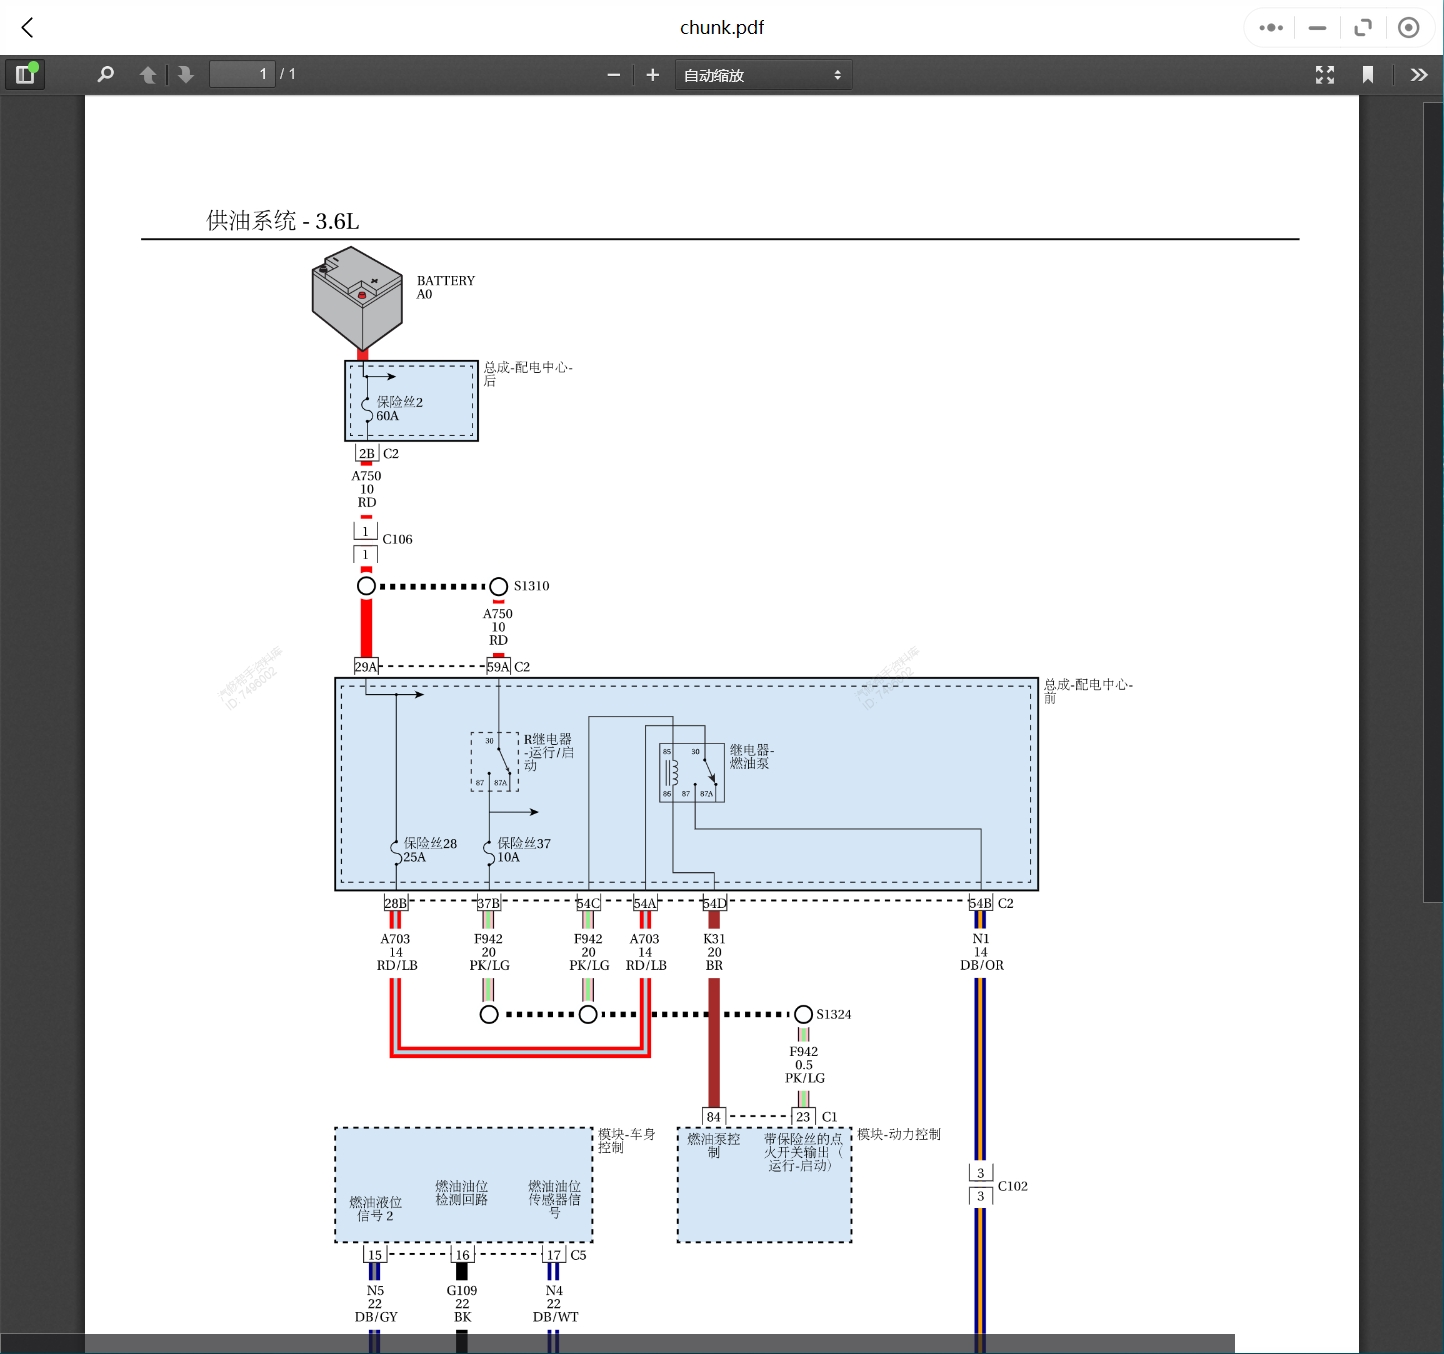Minimize the viewer window
Screen dimensions: 1444x1354
coord(1317,28)
